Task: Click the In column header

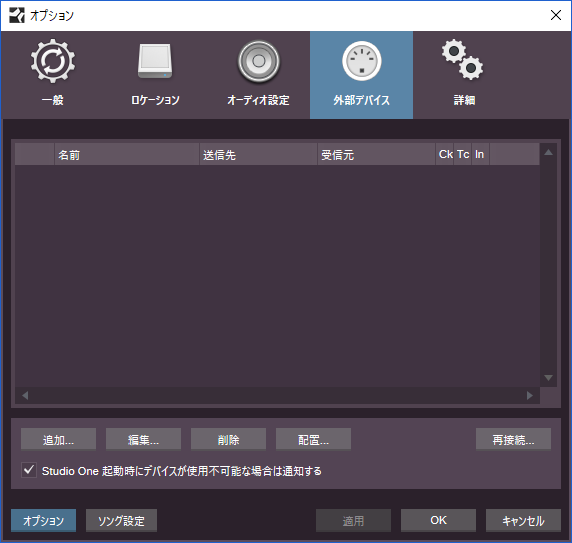Action: [480, 154]
